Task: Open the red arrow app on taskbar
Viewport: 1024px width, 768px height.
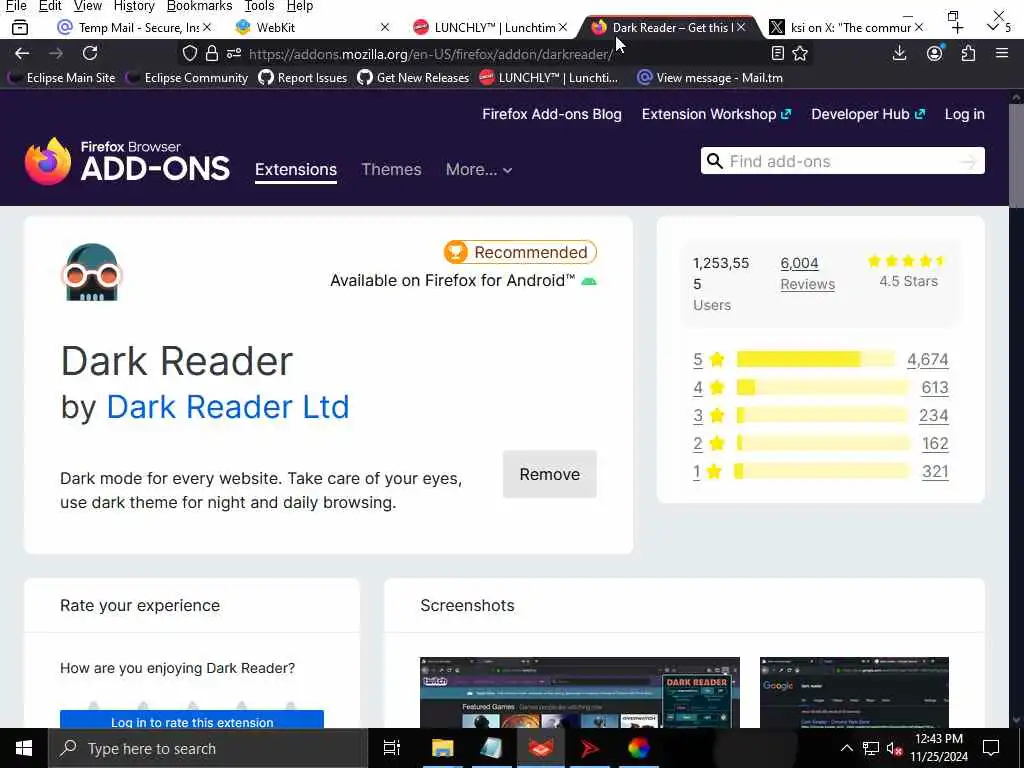Action: 590,748
